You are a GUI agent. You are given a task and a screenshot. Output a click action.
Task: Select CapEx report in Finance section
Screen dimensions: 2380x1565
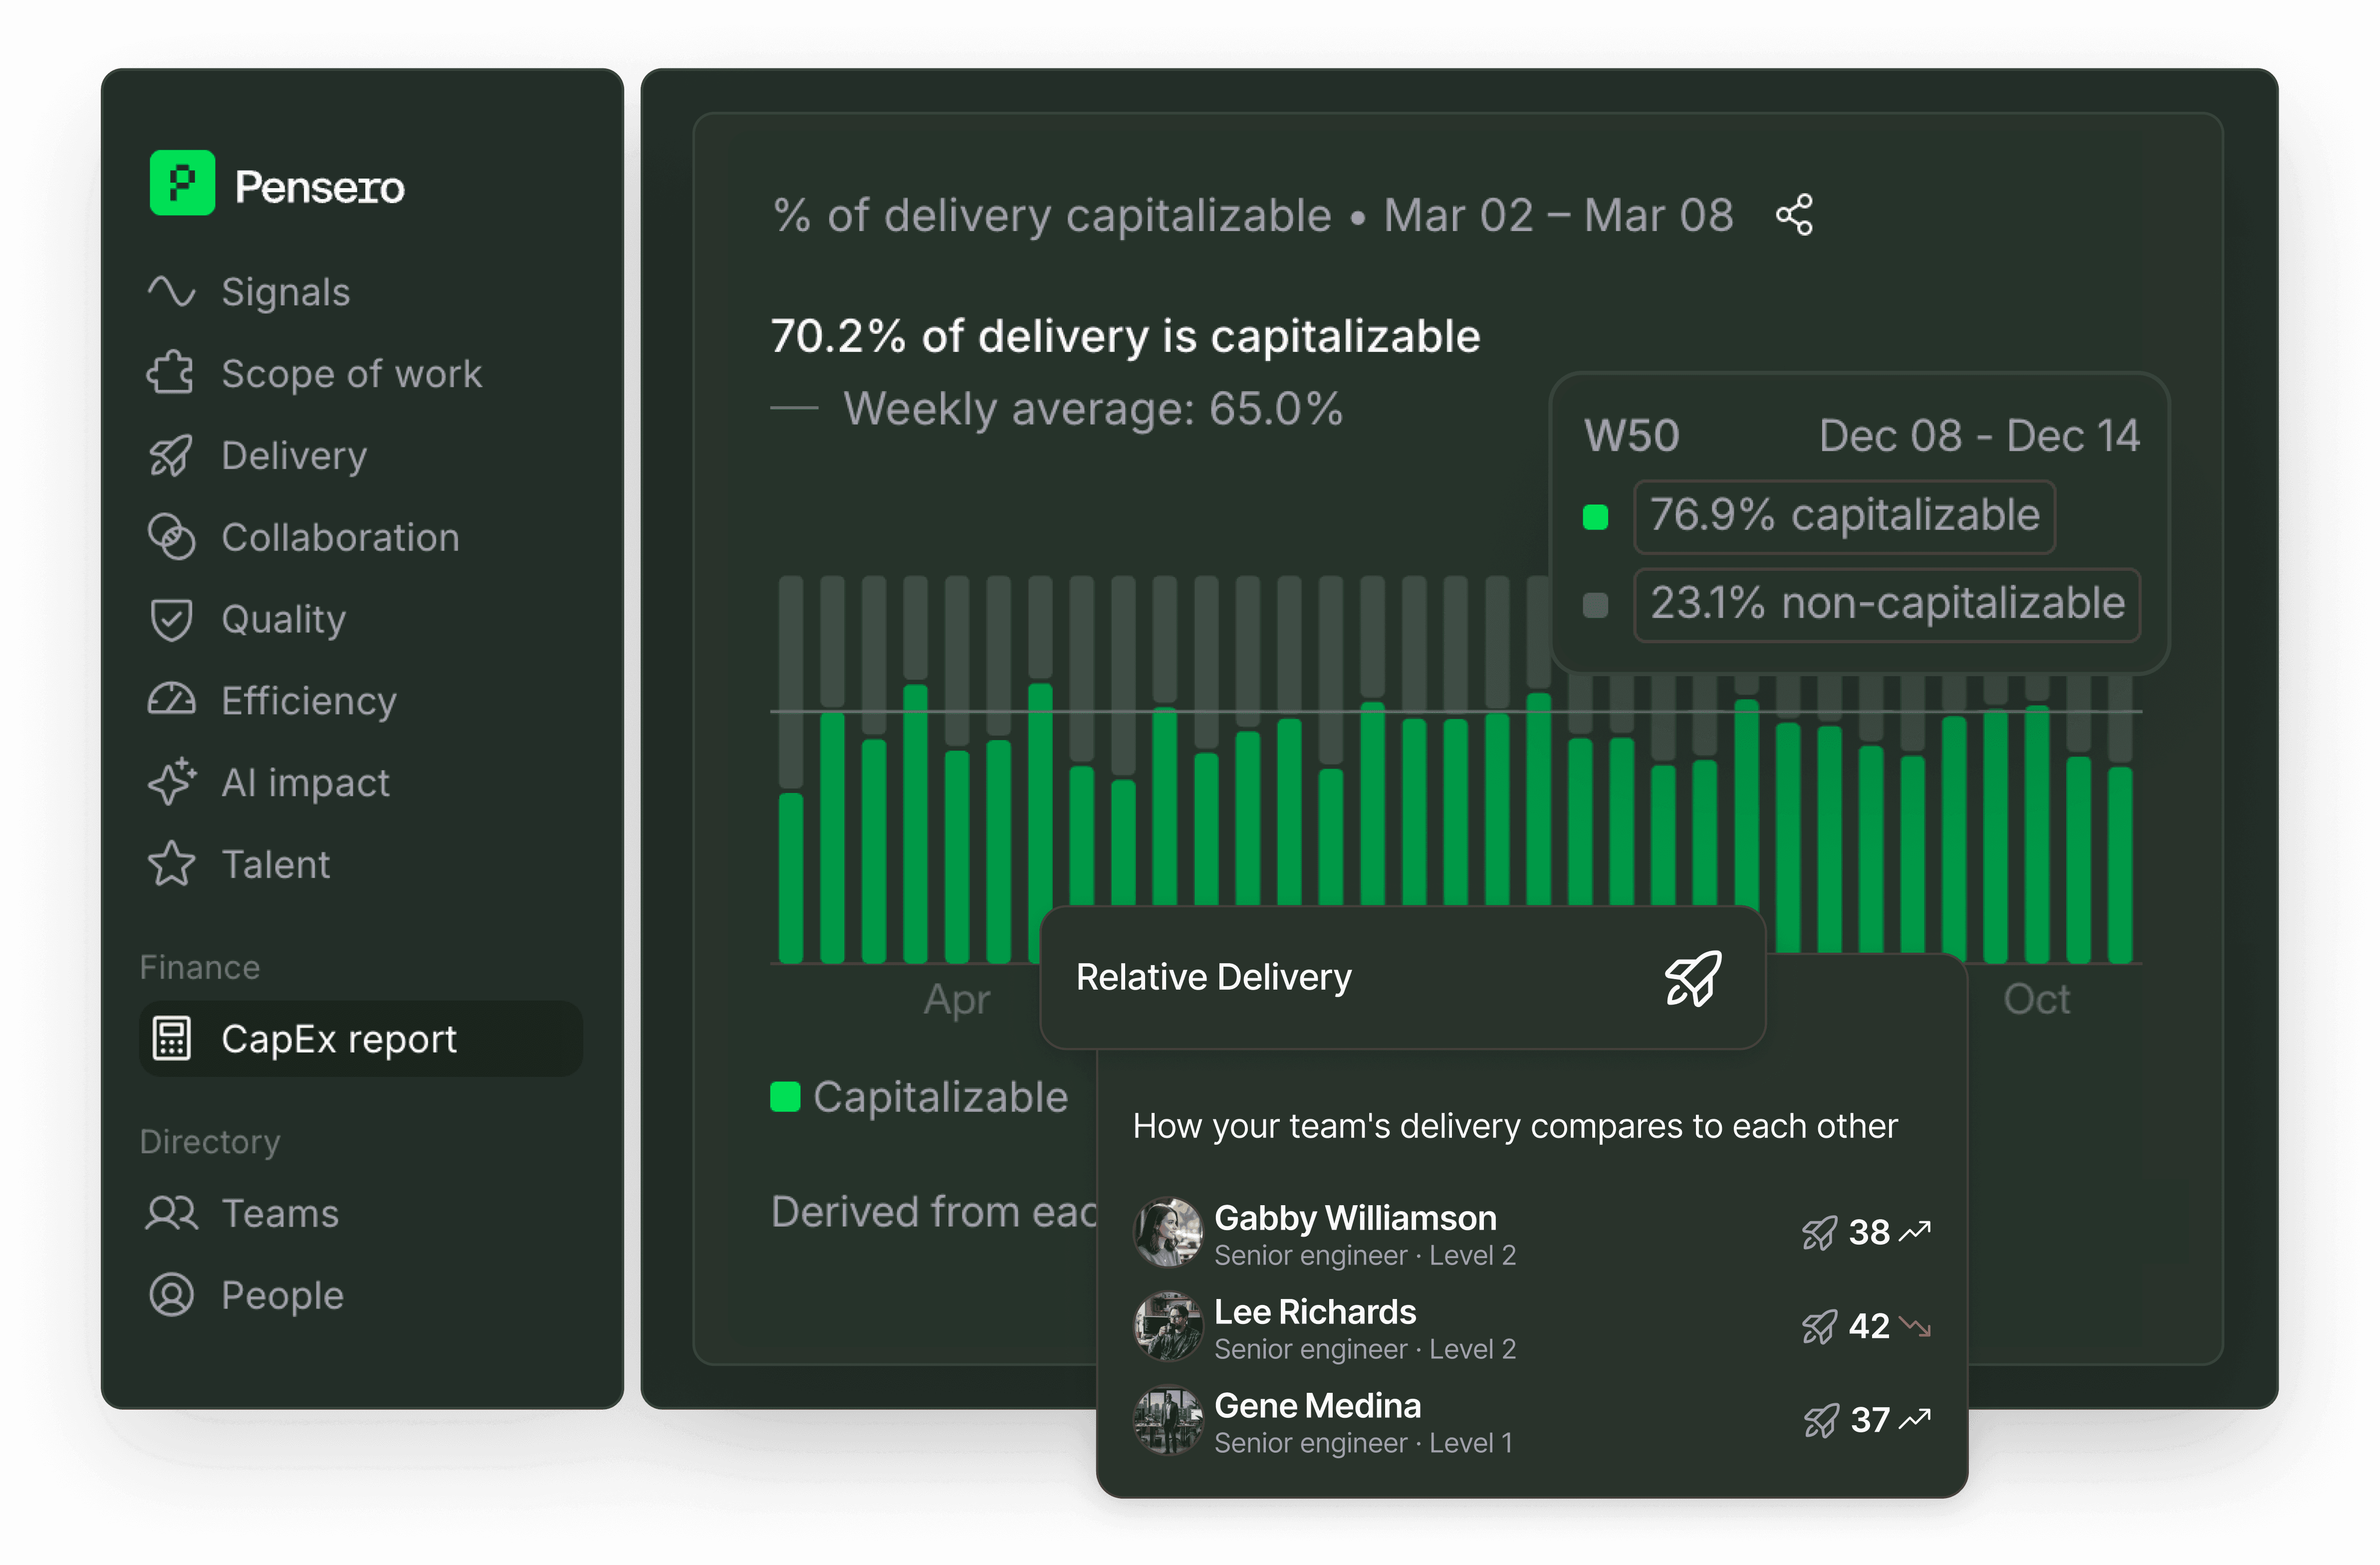click(338, 1039)
